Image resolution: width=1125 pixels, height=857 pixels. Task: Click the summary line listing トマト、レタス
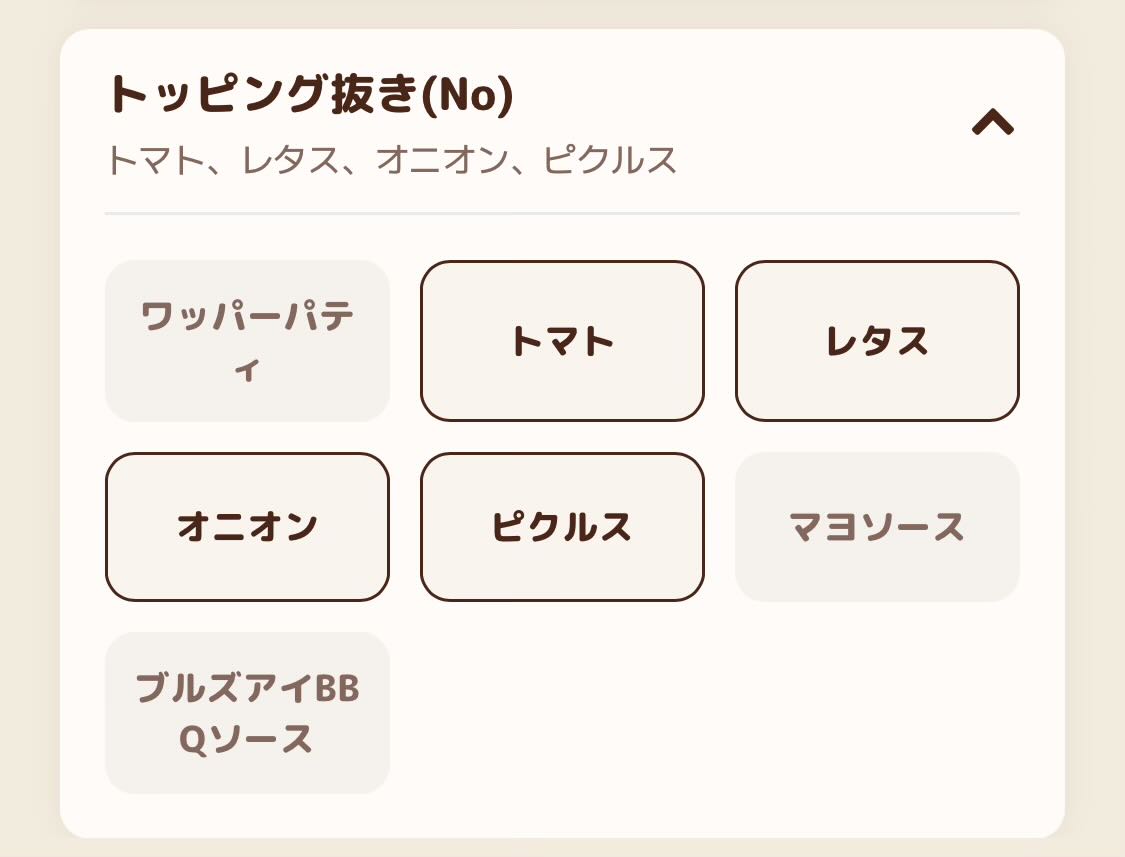391,160
